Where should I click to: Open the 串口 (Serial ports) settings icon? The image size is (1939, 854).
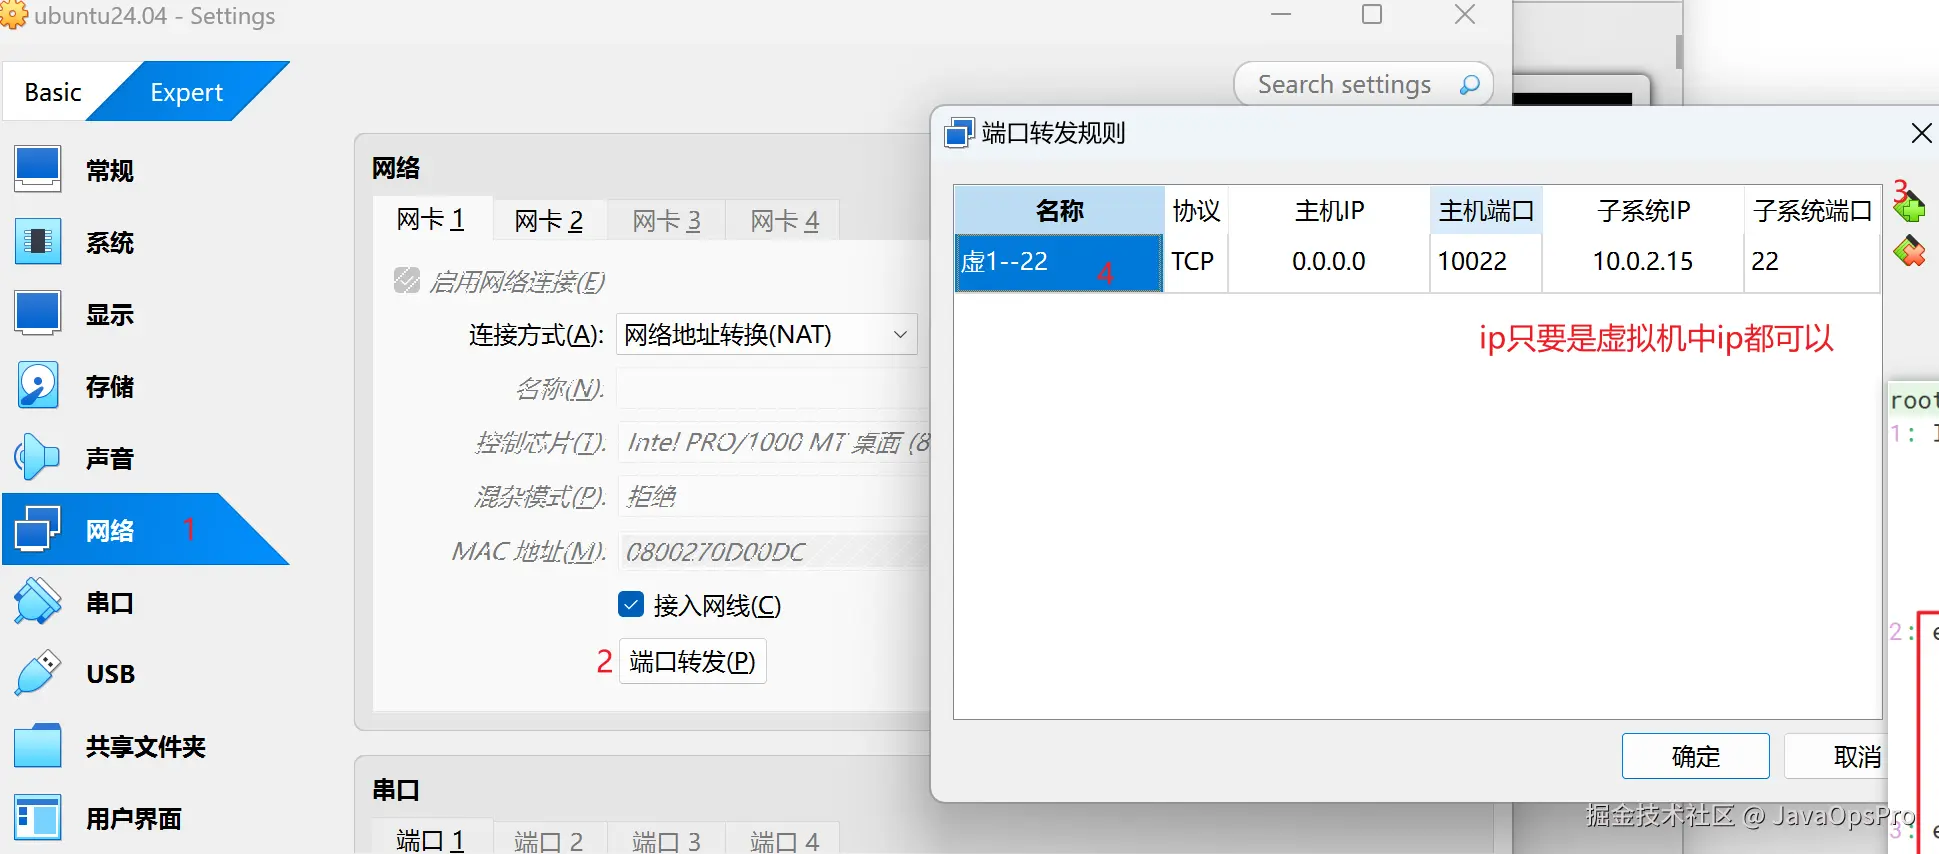coord(38,602)
